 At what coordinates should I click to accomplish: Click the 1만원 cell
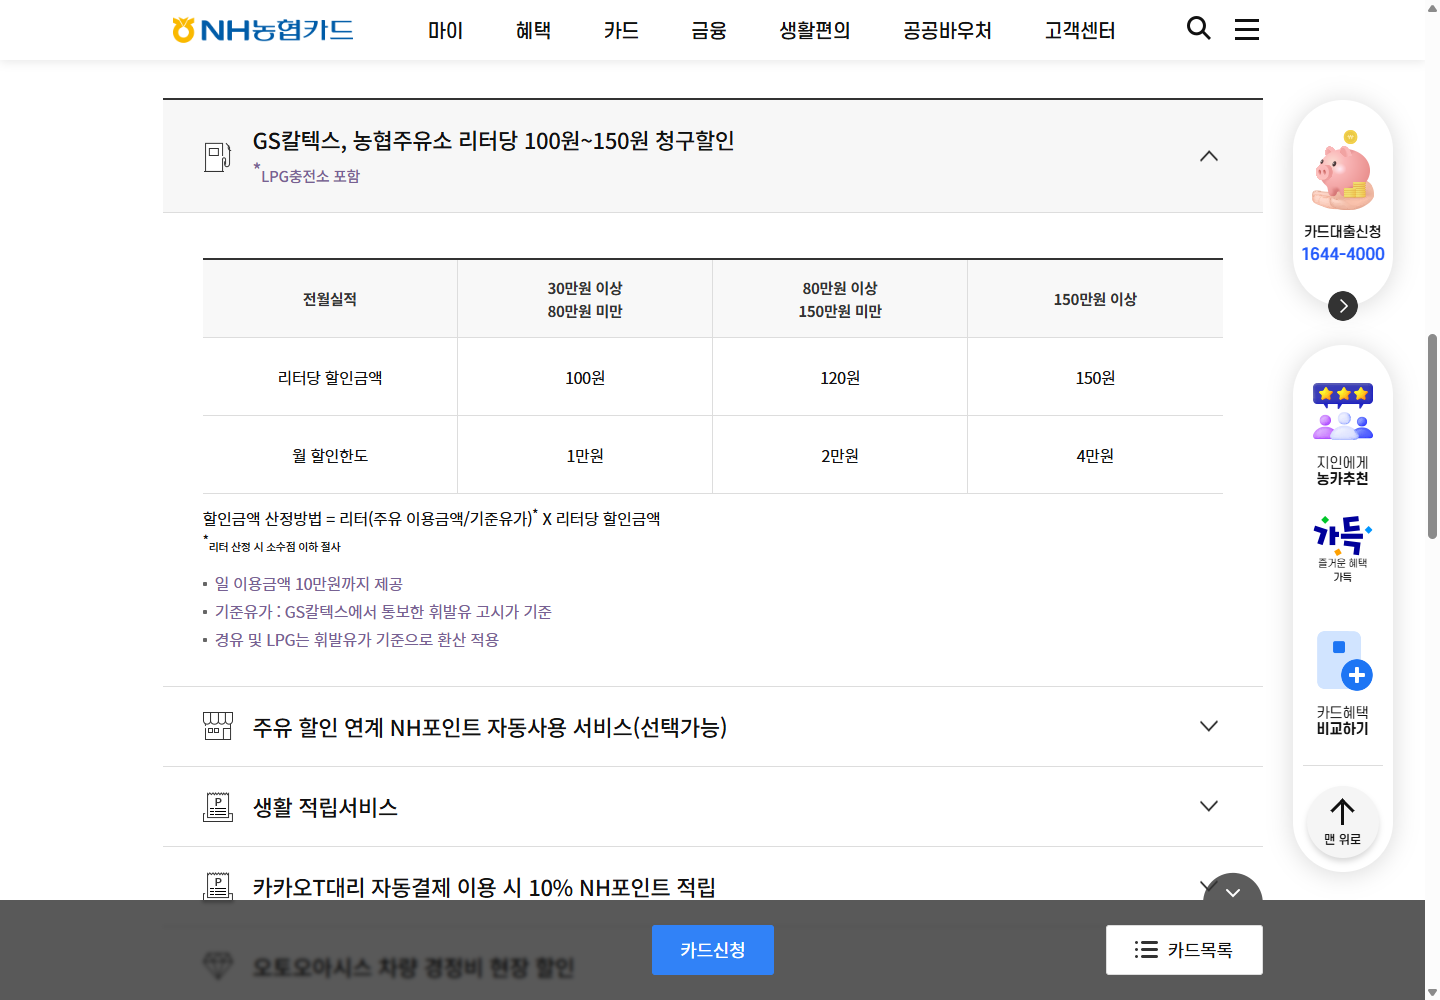(585, 455)
